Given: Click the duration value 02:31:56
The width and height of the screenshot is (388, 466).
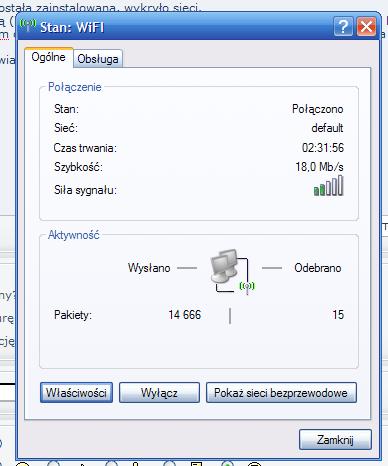Looking at the screenshot, I should [x=323, y=148].
